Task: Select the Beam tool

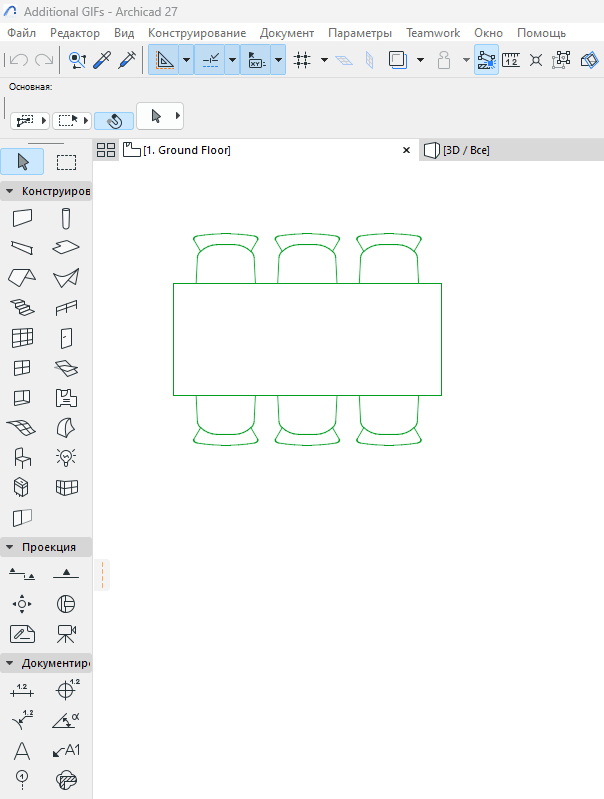Action: point(22,248)
